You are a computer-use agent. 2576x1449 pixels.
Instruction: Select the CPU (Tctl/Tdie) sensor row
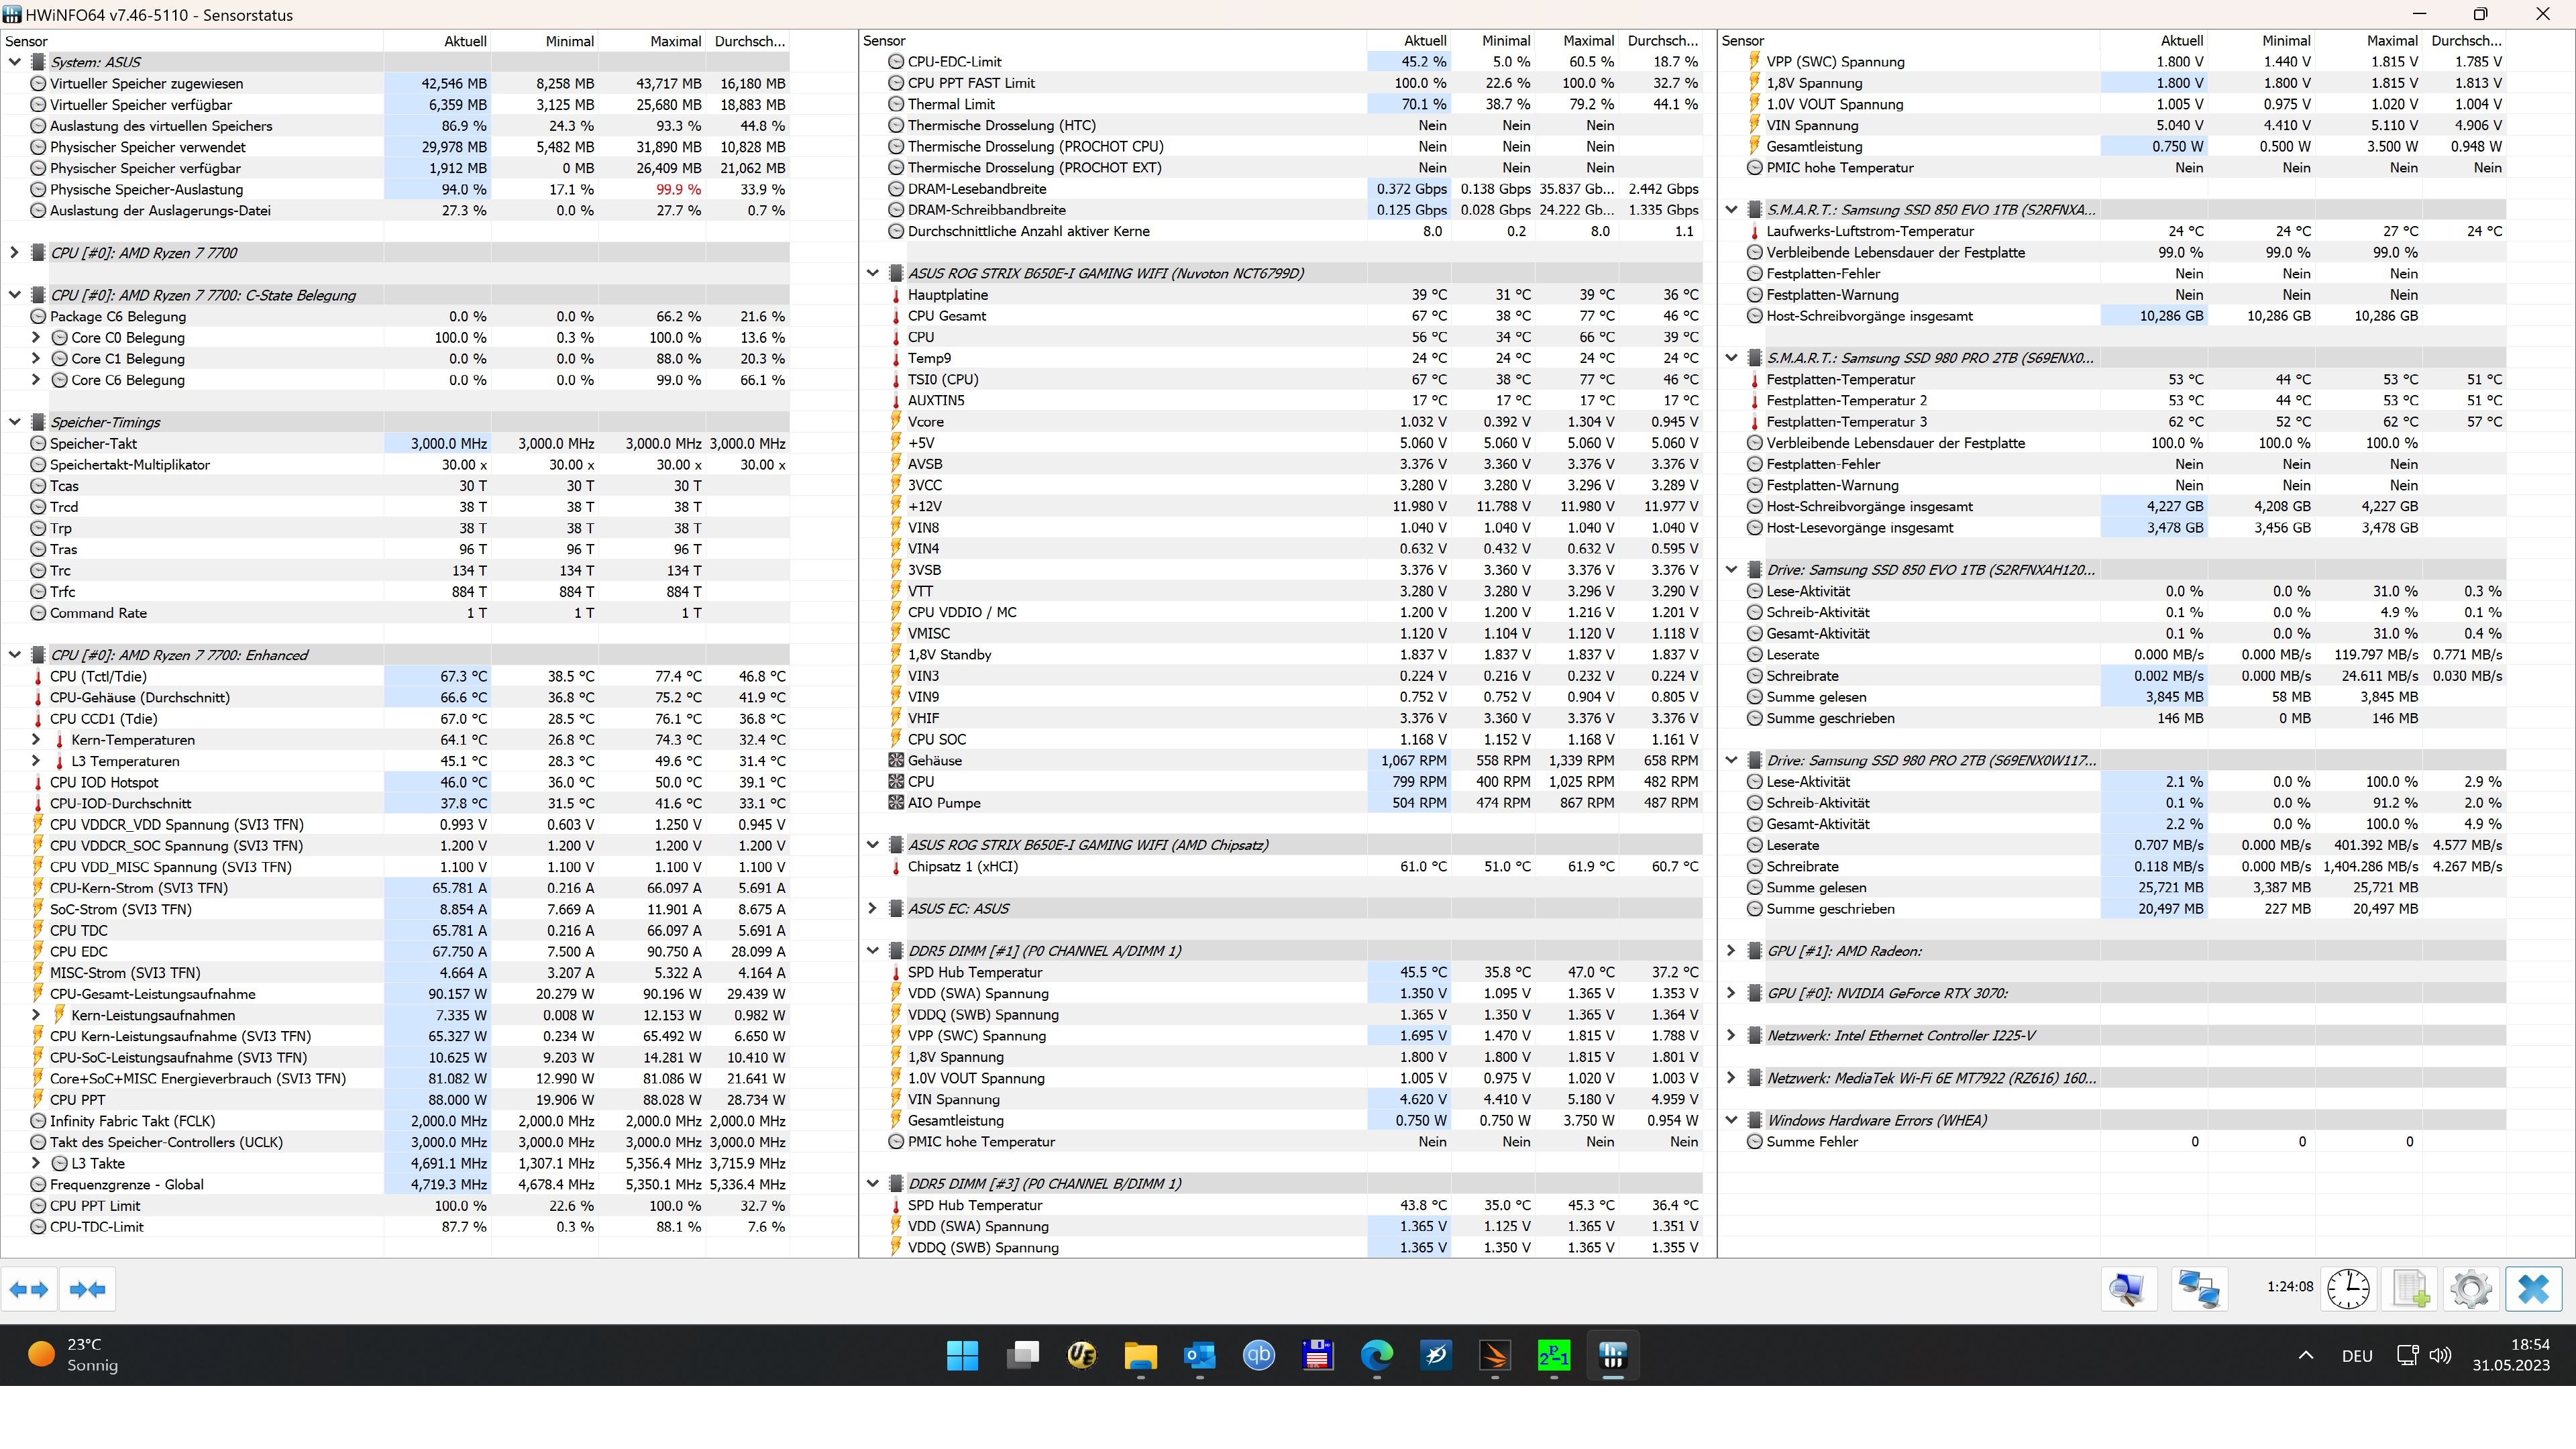click(98, 676)
